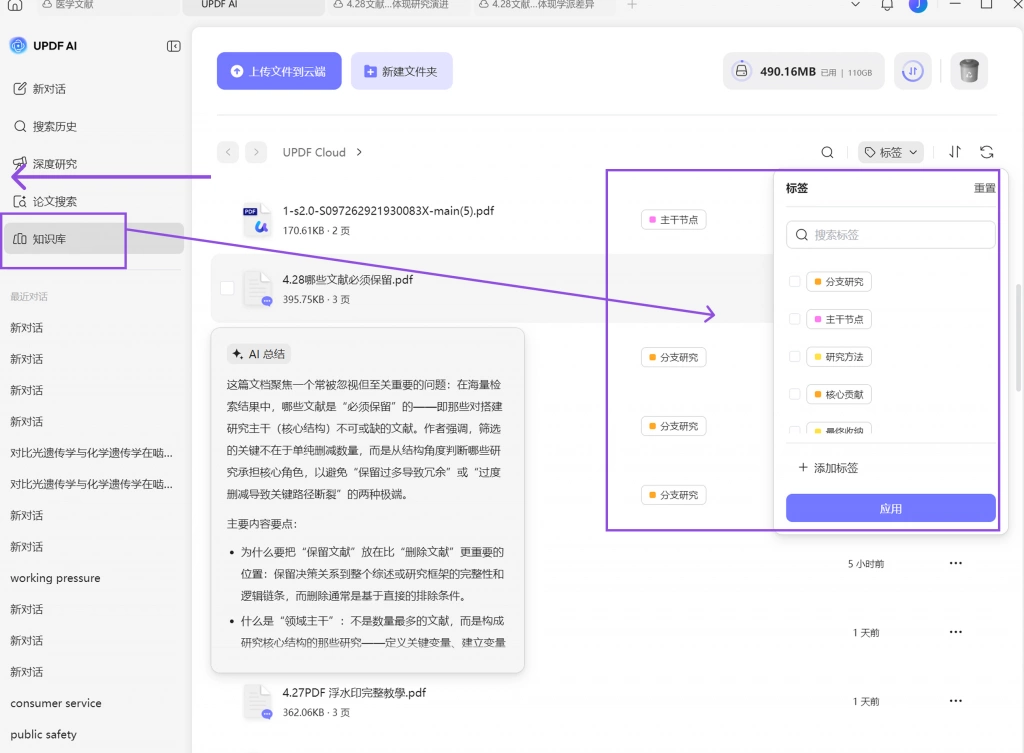
Task: Open 1-s2.0-S097262921930083X-main(5).pdf file icon
Action: [257, 219]
